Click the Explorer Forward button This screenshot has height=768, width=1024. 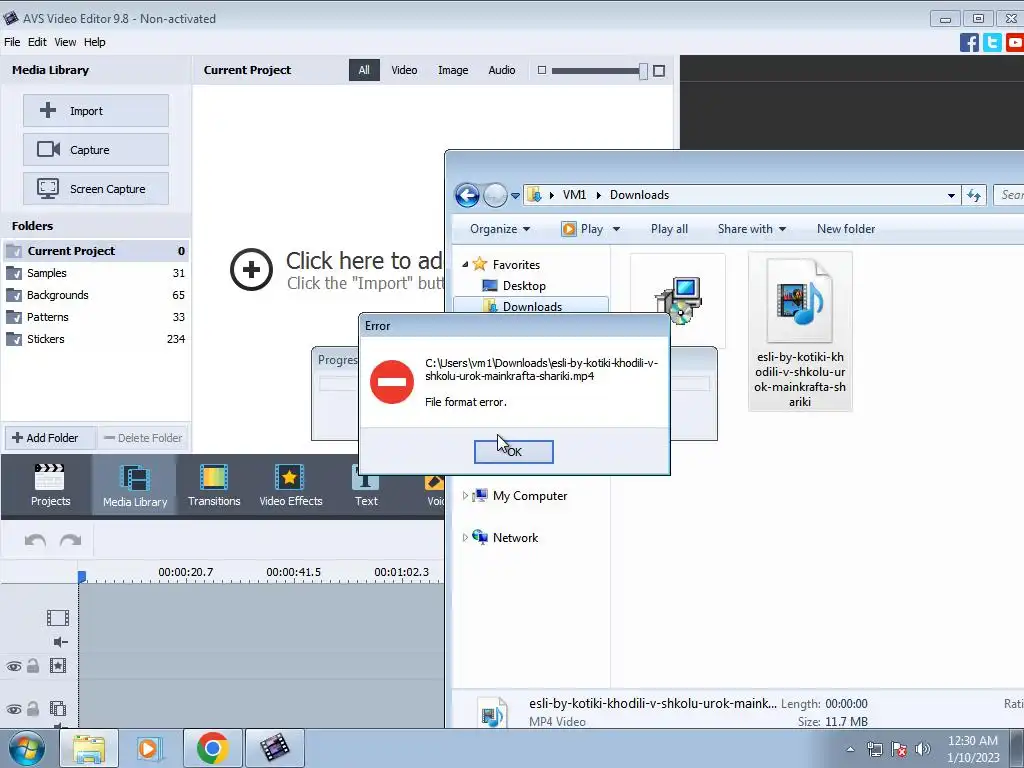click(495, 195)
